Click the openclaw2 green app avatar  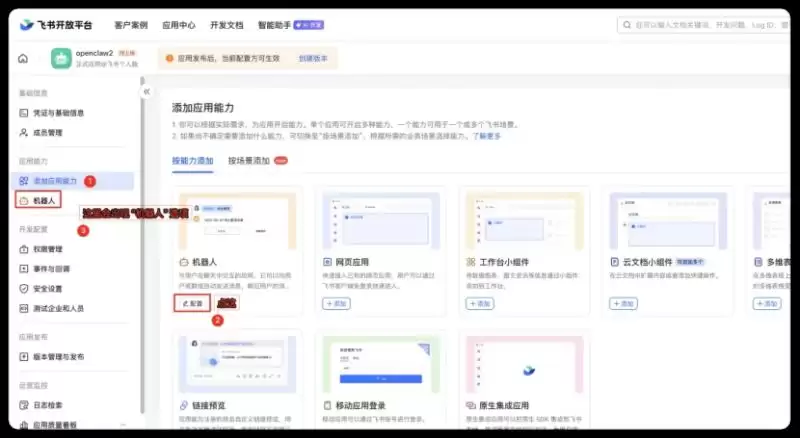(61, 58)
